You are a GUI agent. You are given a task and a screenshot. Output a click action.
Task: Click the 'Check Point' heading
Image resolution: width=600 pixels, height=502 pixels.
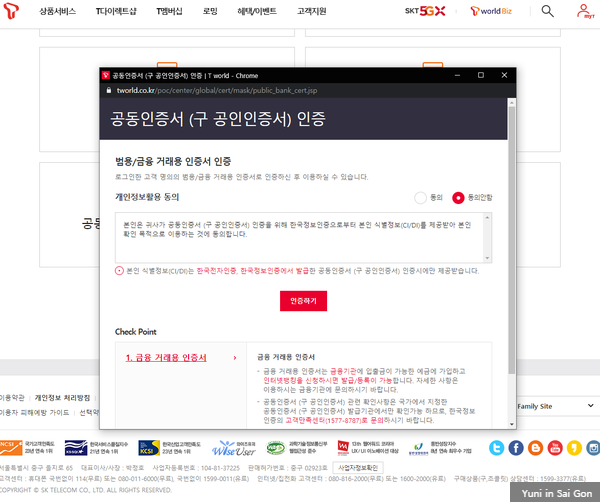[x=135, y=332]
